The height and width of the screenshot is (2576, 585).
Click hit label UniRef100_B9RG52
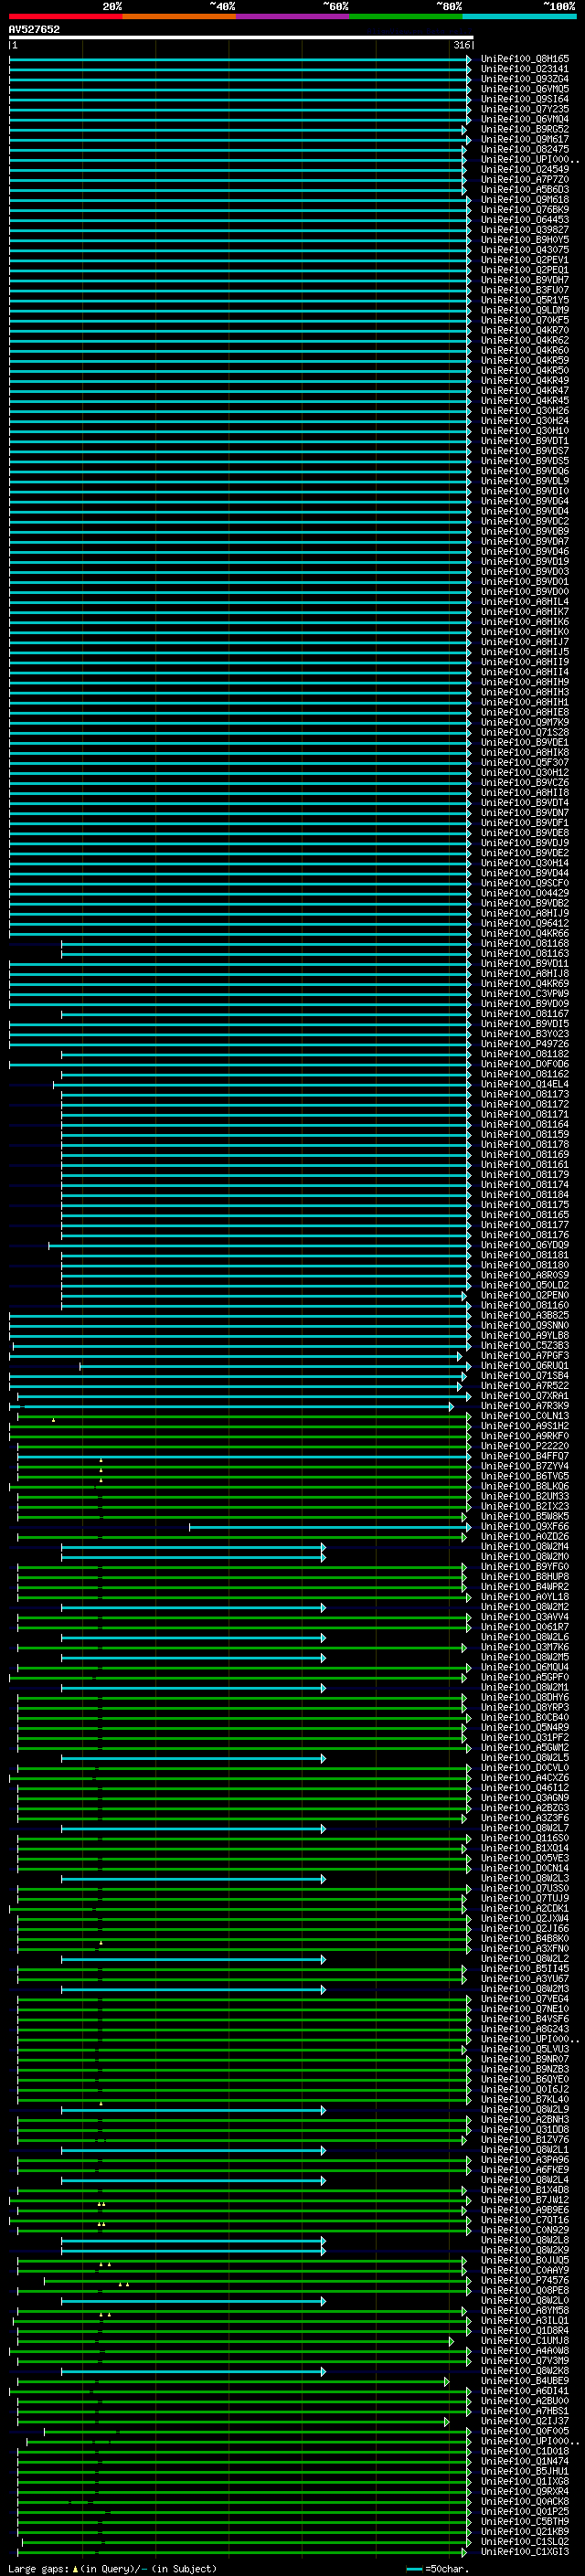tap(525, 129)
